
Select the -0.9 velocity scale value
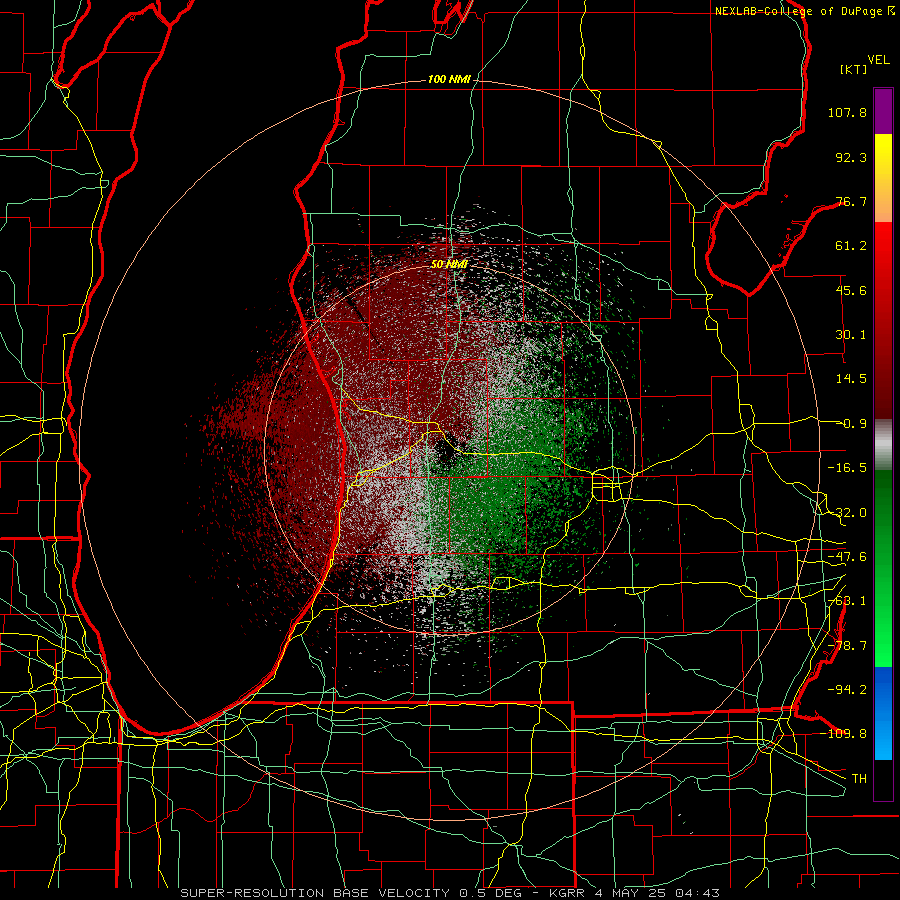click(x=851, y=424)
